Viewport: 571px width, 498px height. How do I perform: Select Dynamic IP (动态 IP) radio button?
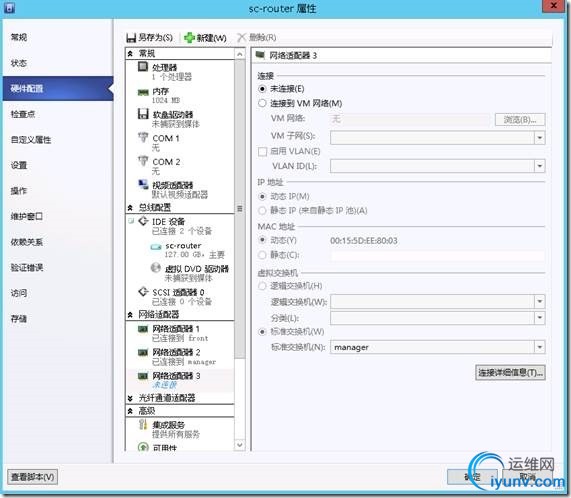(x=262, y=197)
